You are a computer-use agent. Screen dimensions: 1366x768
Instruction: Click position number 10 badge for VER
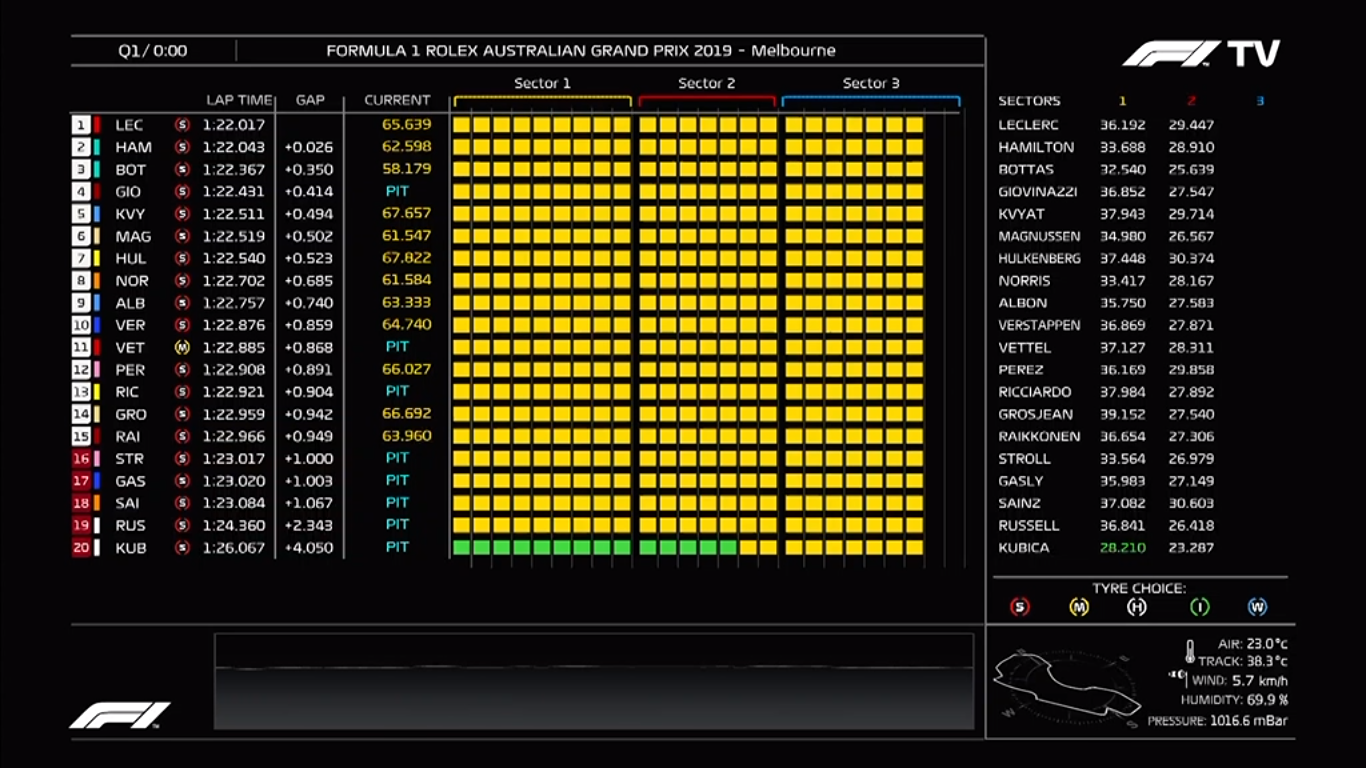click(81, 325)
